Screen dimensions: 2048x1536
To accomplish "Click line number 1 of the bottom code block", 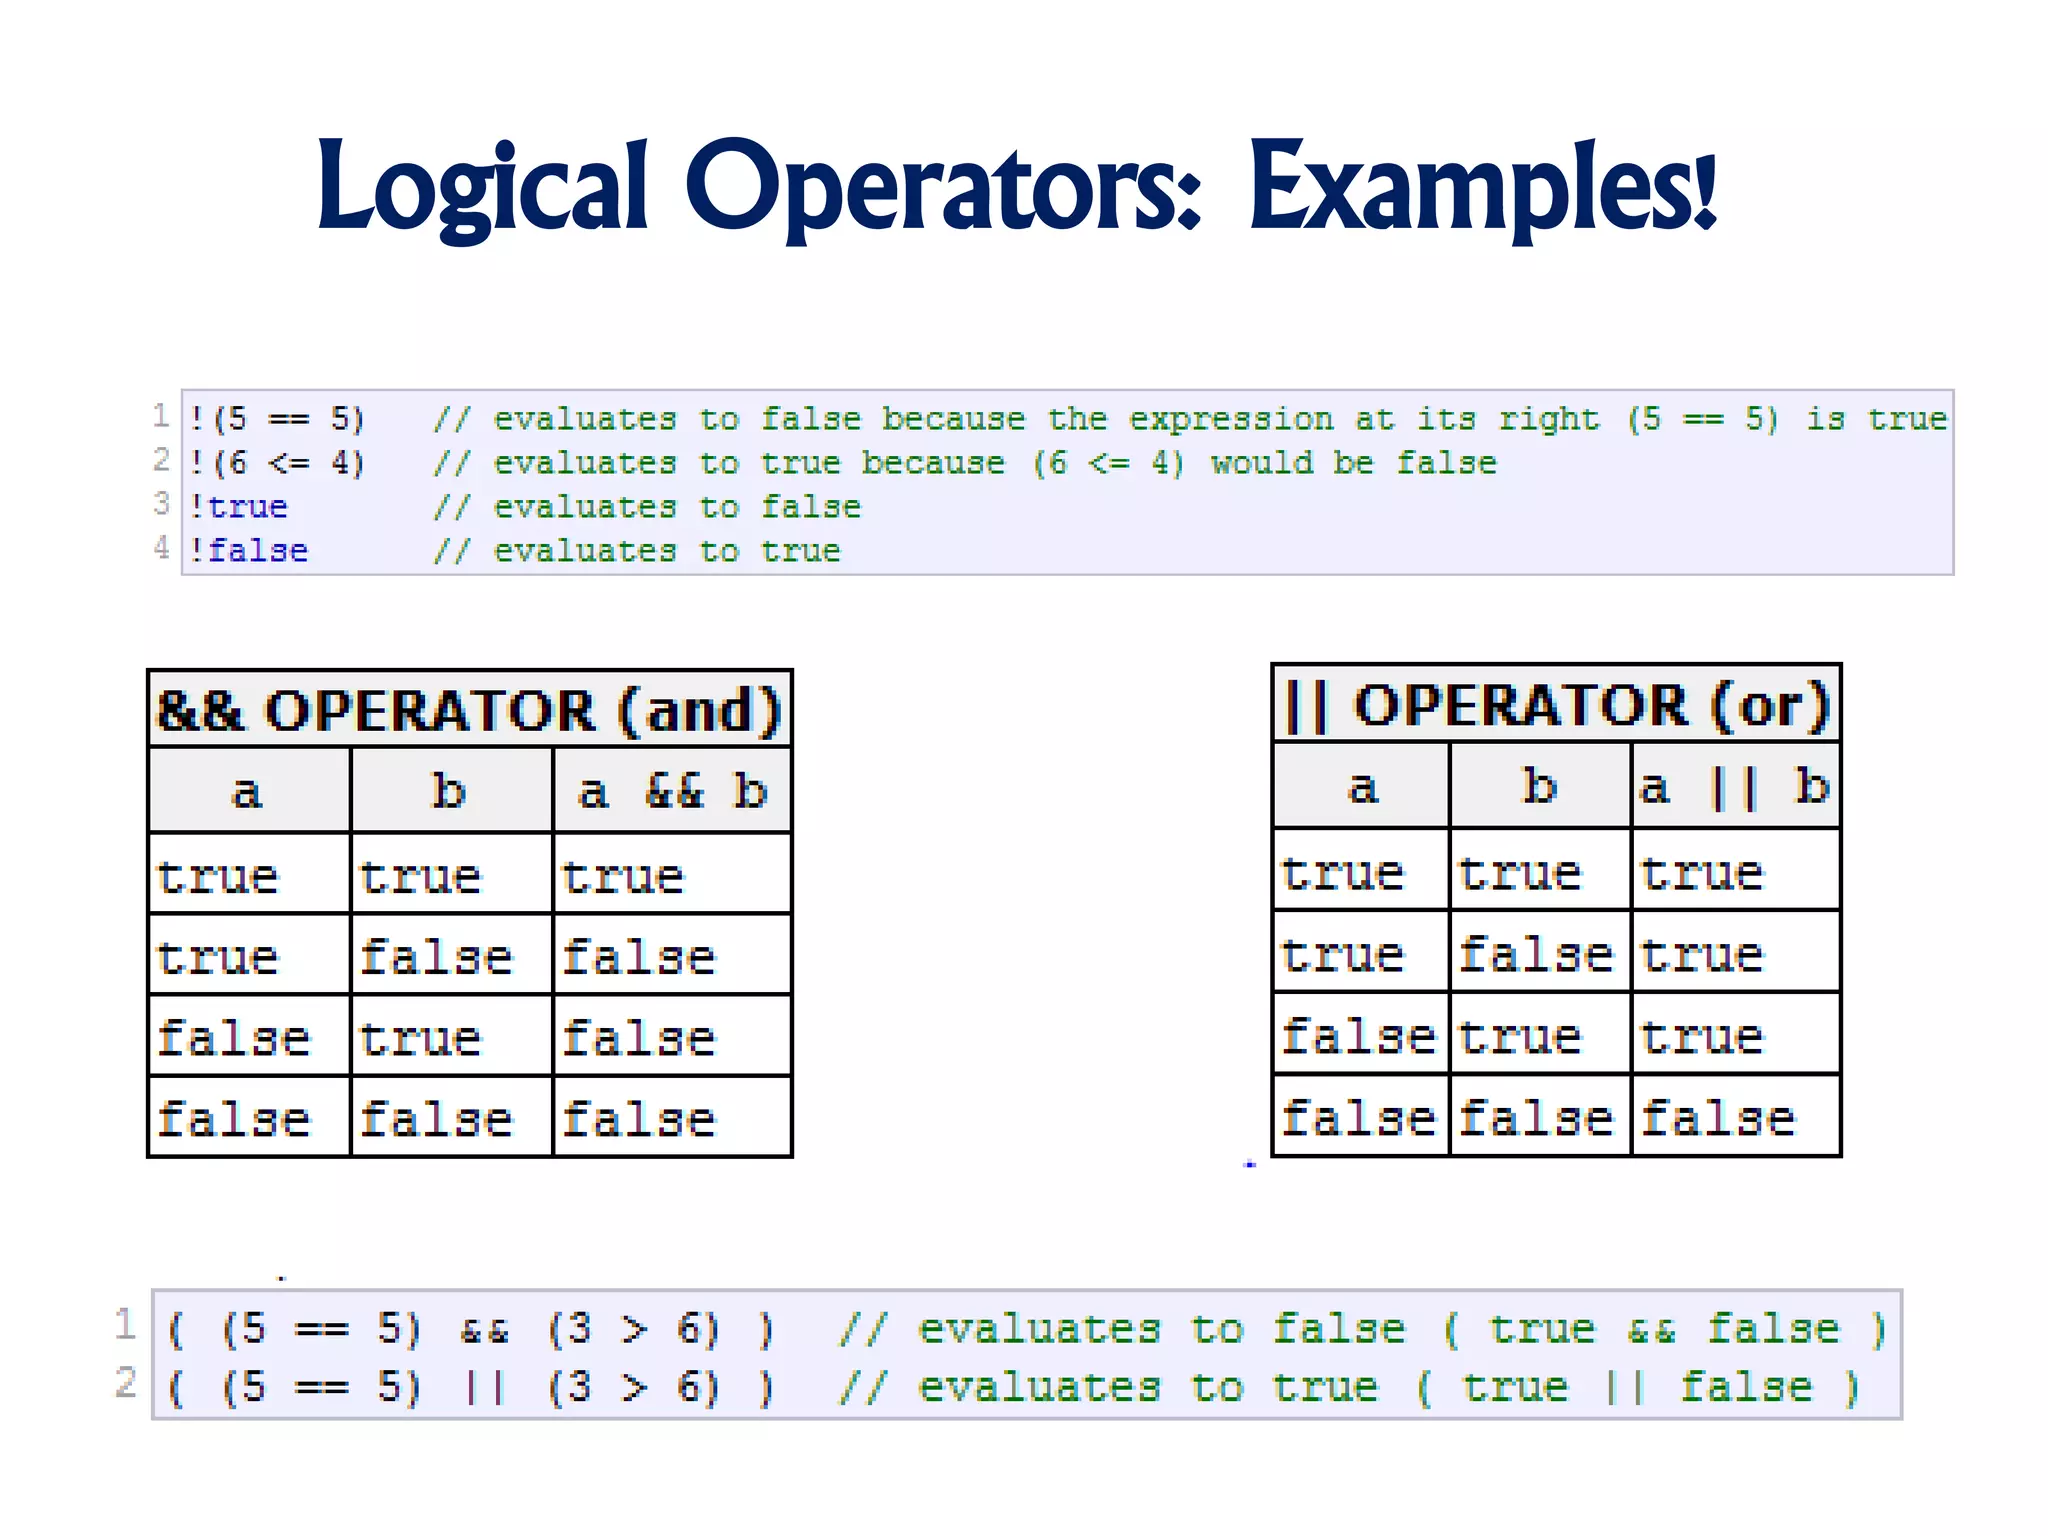I will [125, 1324].
